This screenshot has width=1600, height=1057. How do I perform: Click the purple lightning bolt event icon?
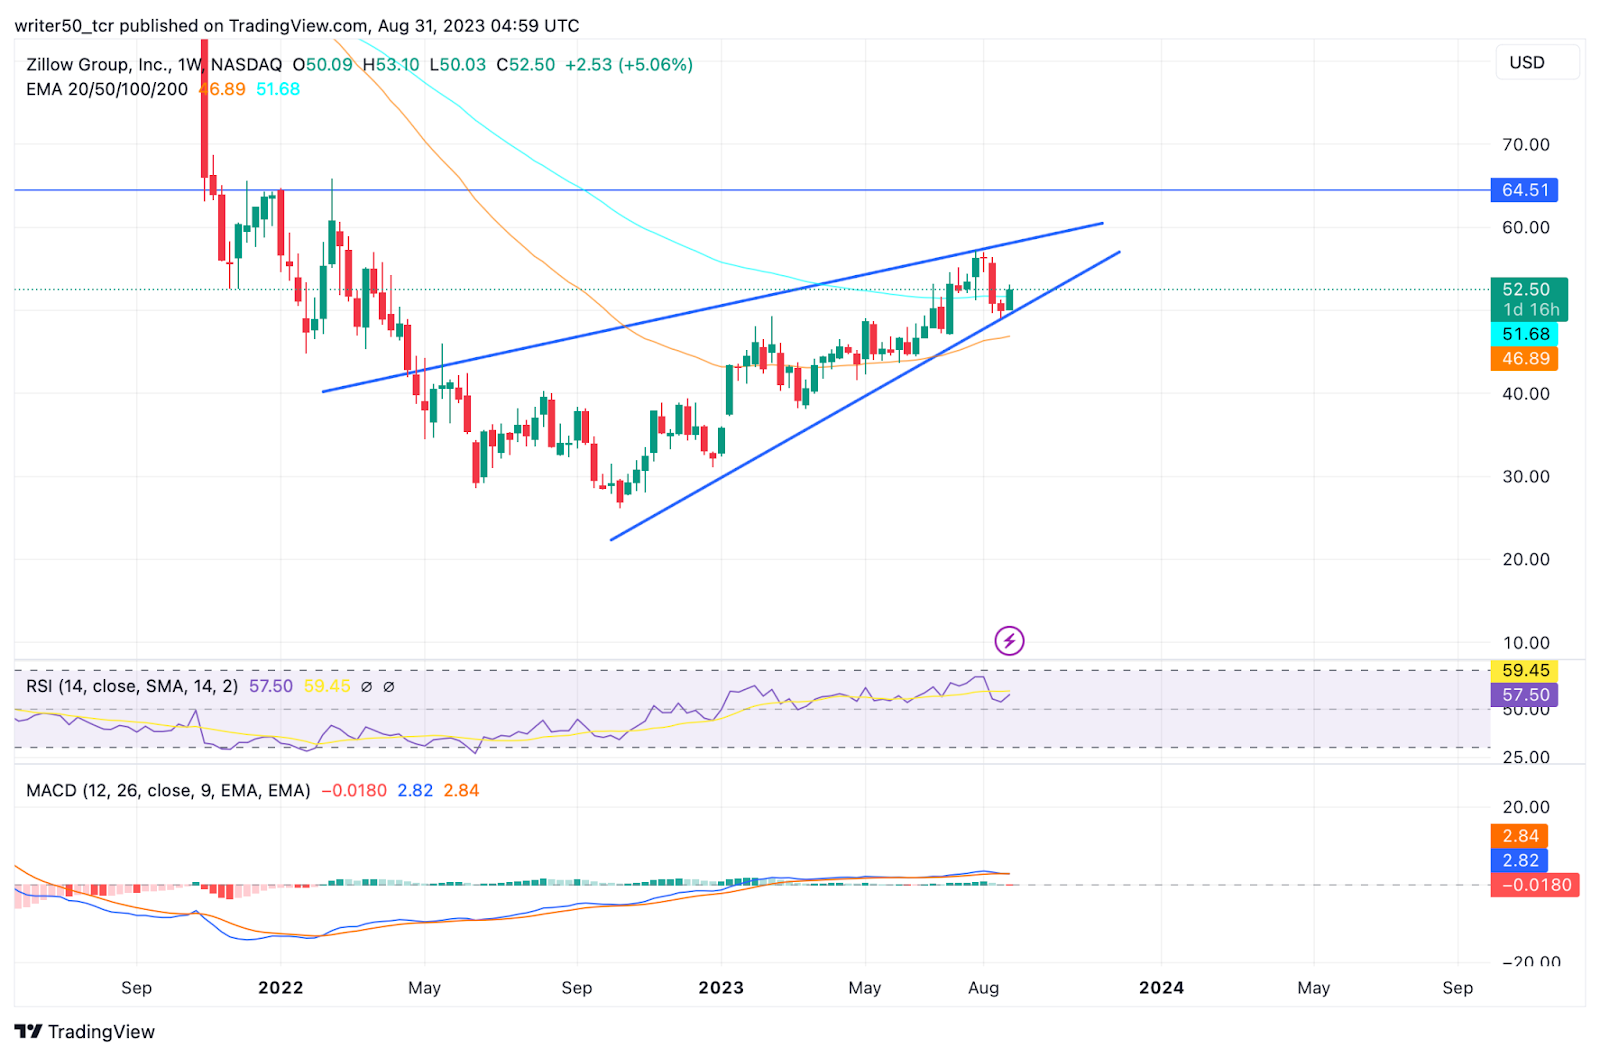(x=1009, y=640)
